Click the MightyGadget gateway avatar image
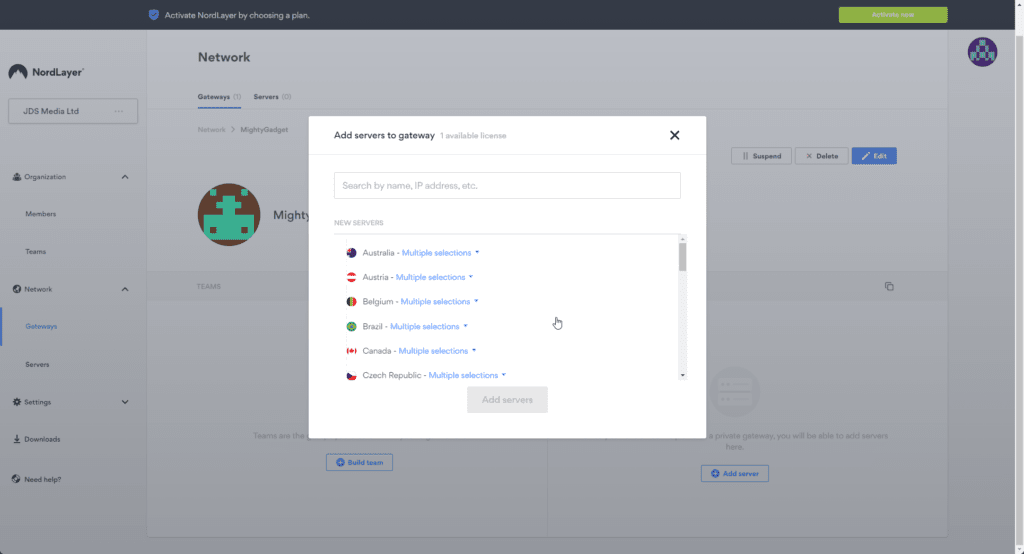 [x=229, y=215]
